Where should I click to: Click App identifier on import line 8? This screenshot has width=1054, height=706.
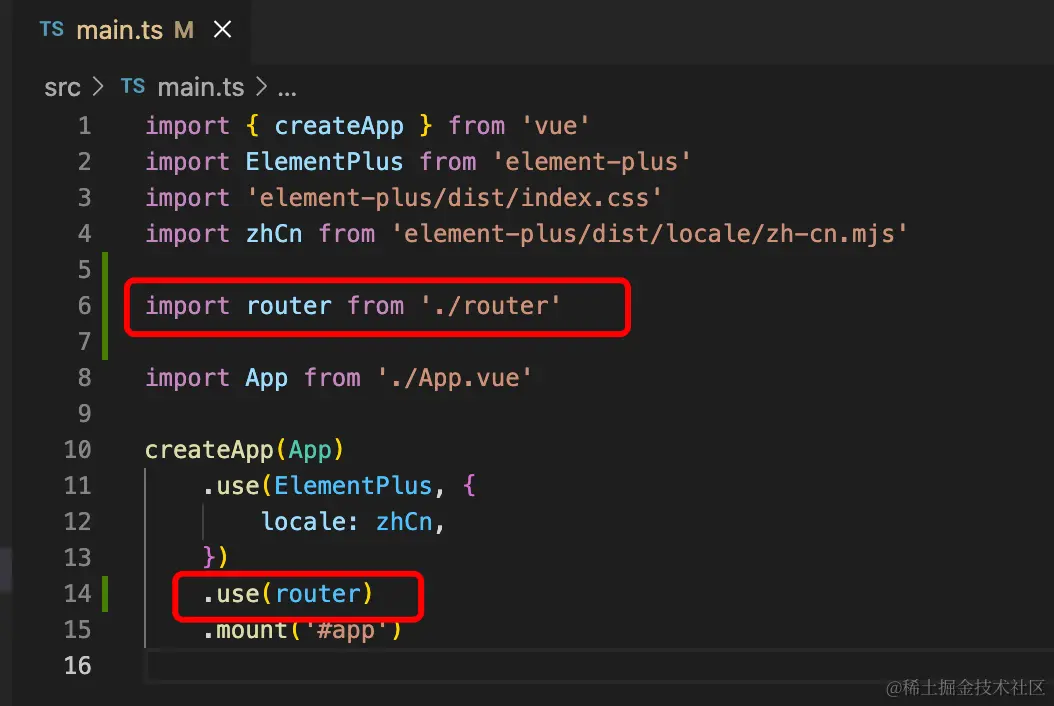point(266,378)
